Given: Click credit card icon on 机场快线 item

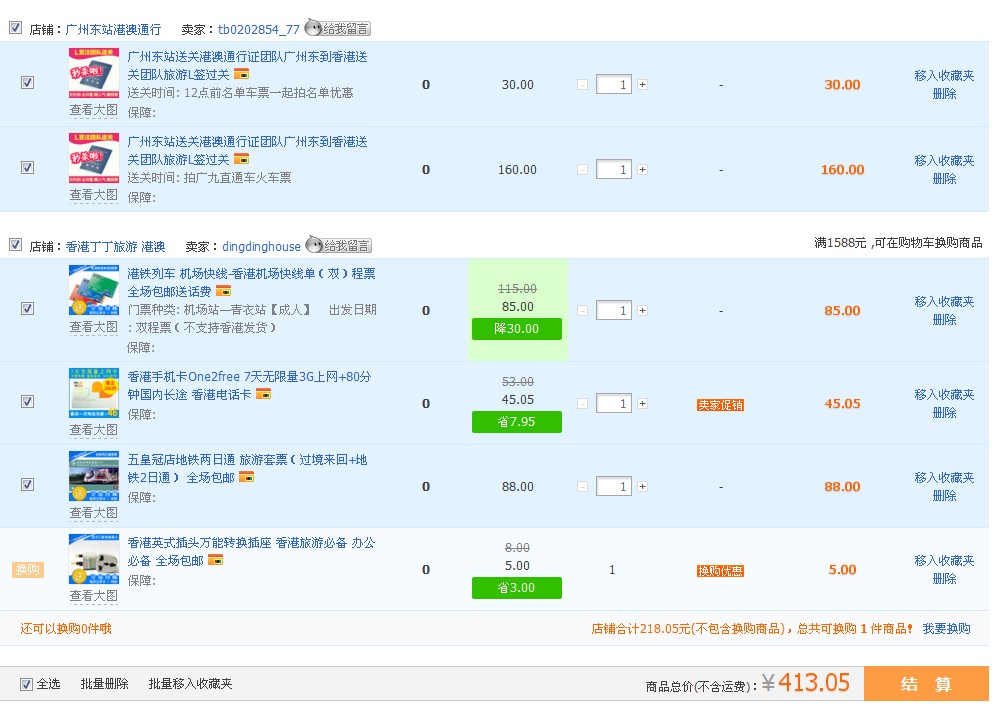Looking at the screenshot, I should tap(223, 291).
